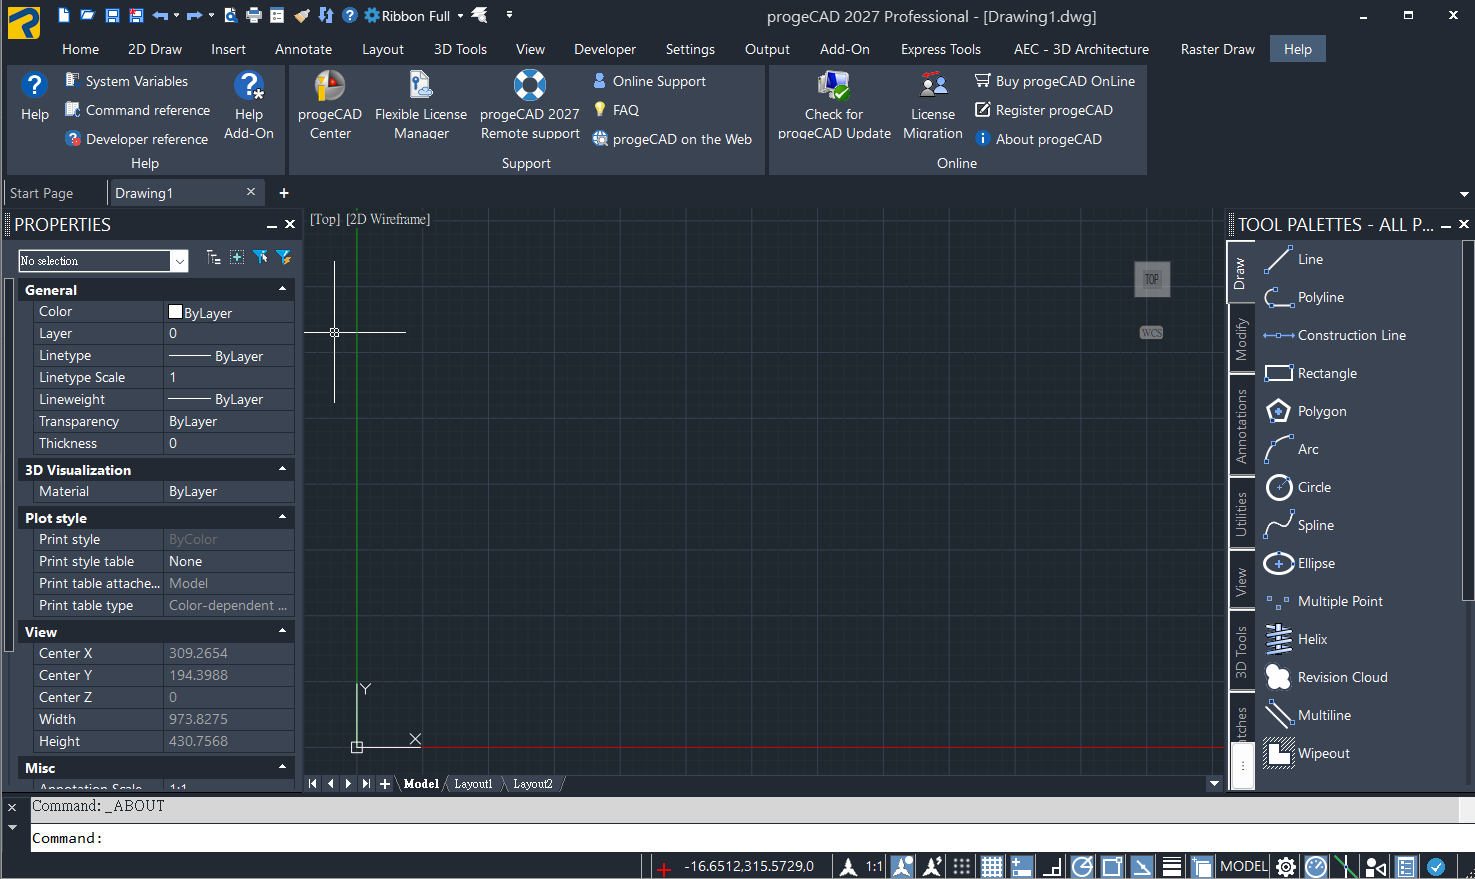Click the Quick Select funnel icon in Properties

pos(284,258)
